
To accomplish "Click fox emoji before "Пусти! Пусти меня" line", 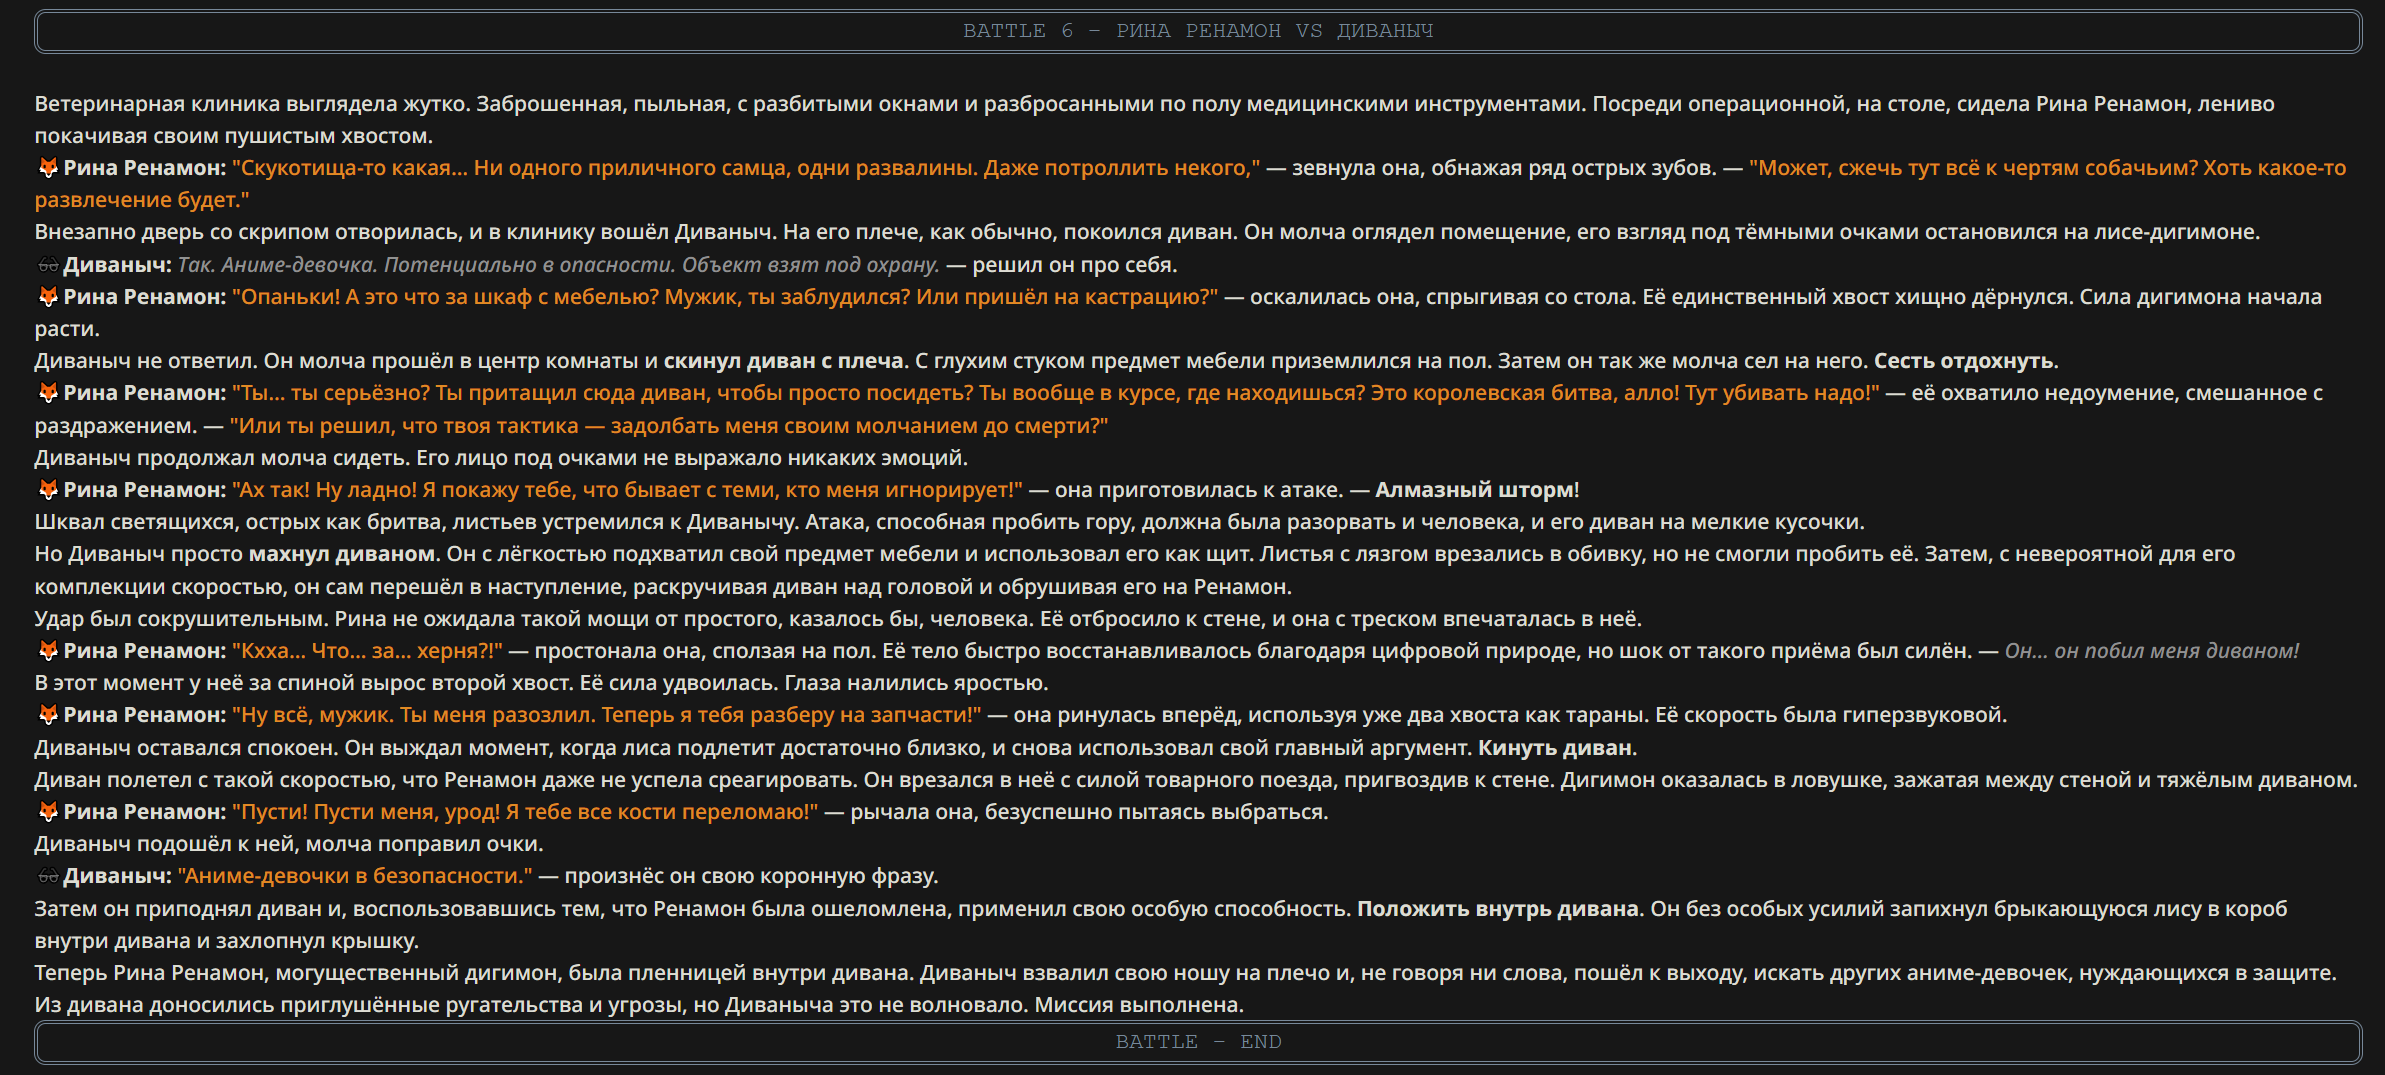I will 47,812.
